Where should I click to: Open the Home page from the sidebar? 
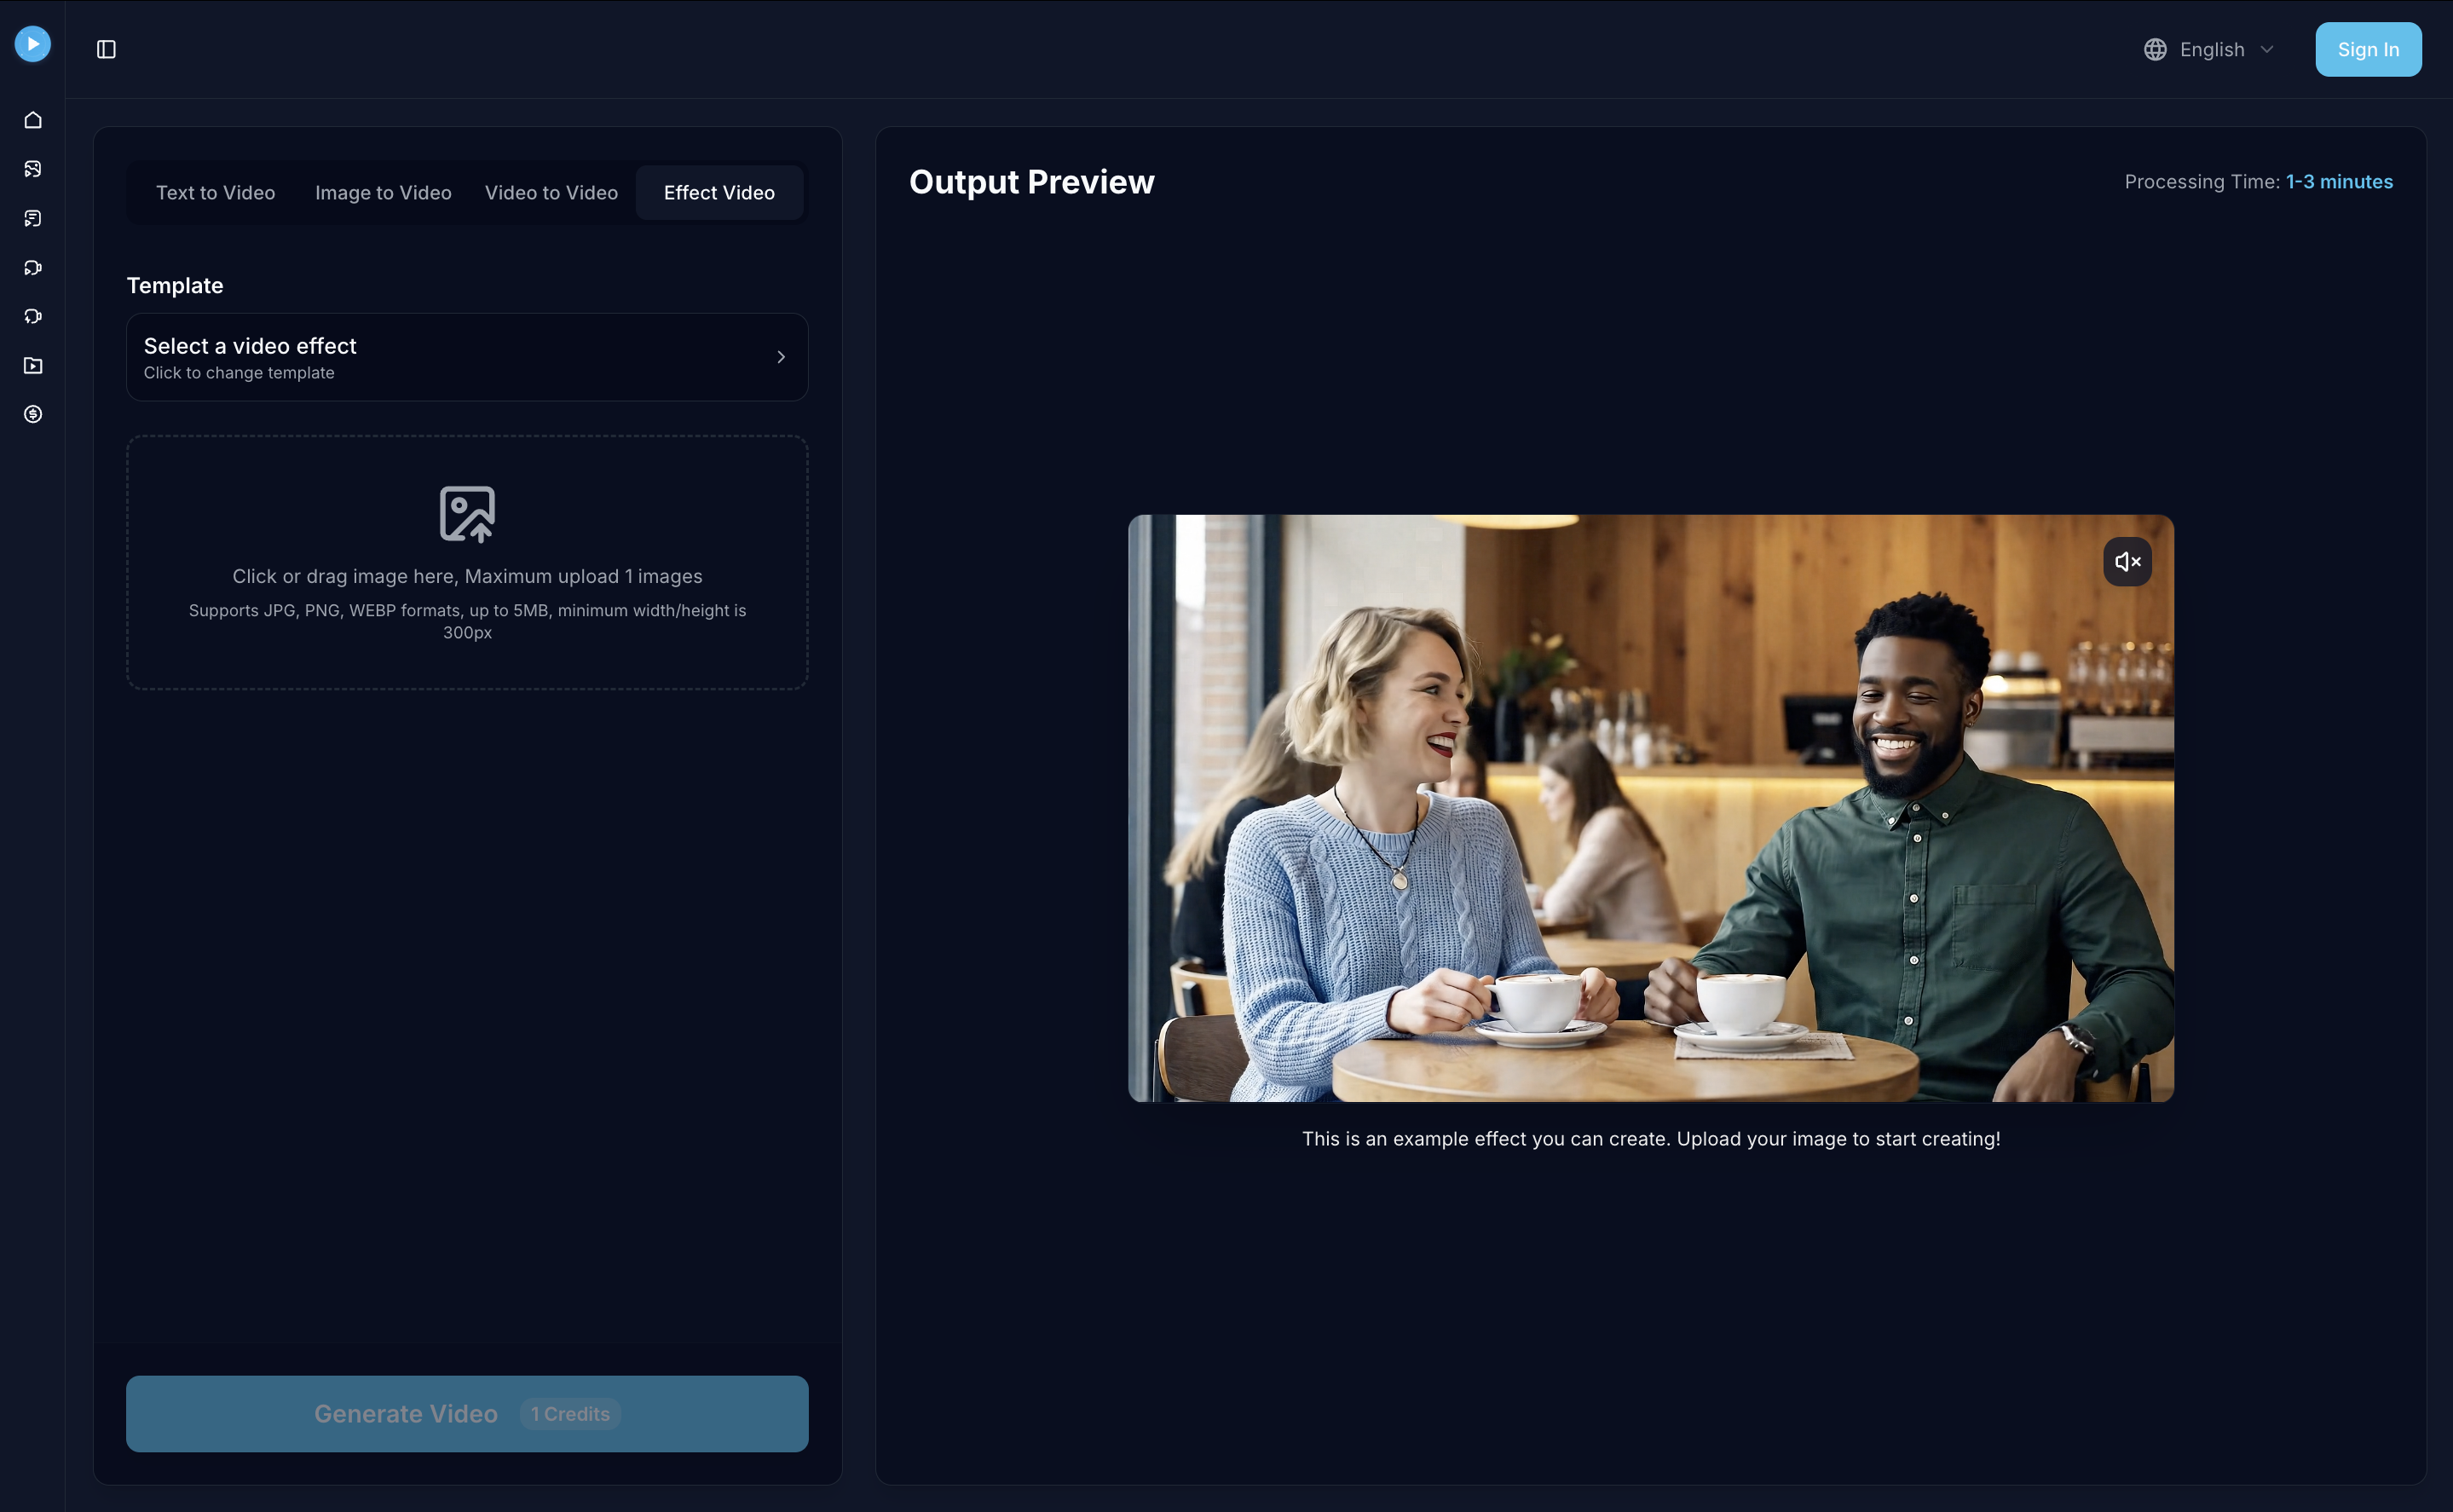point(33,119)
